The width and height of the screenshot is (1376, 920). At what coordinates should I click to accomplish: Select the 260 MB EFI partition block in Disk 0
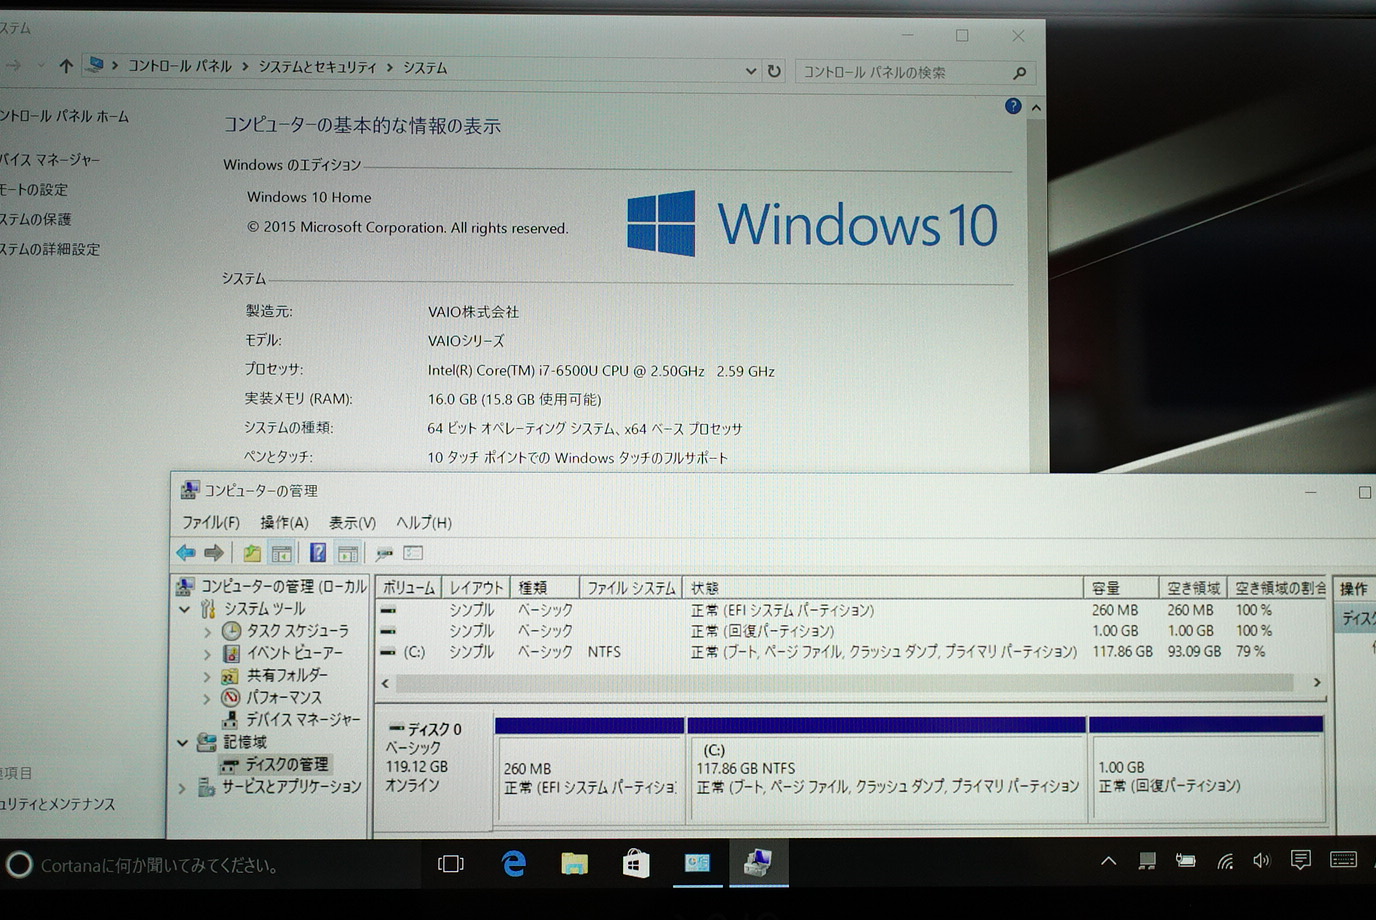(589, 769)
